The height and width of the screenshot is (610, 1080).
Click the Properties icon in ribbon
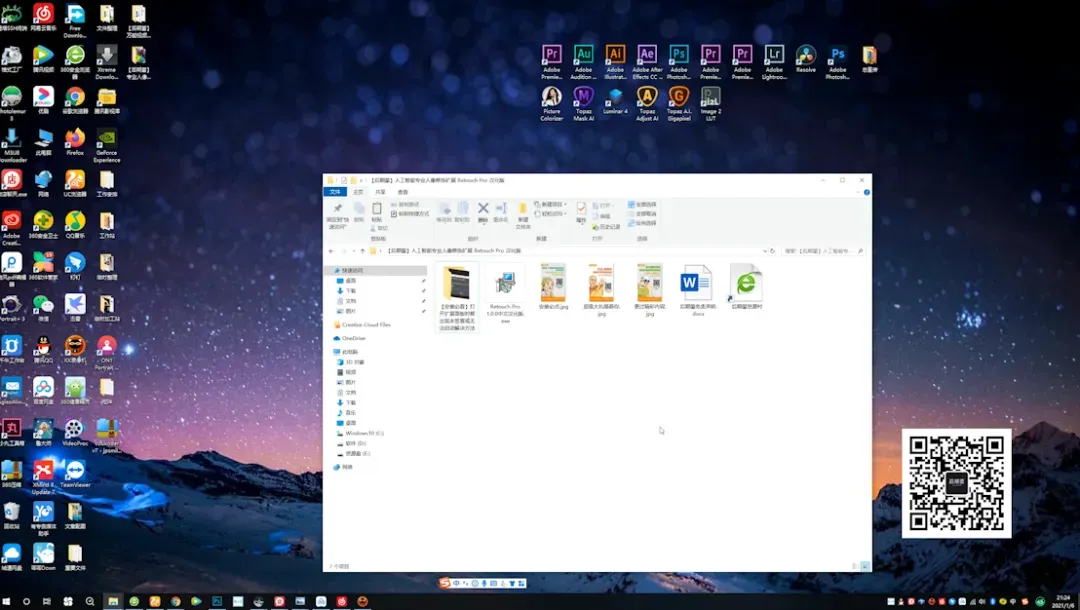tap(581, 210)
